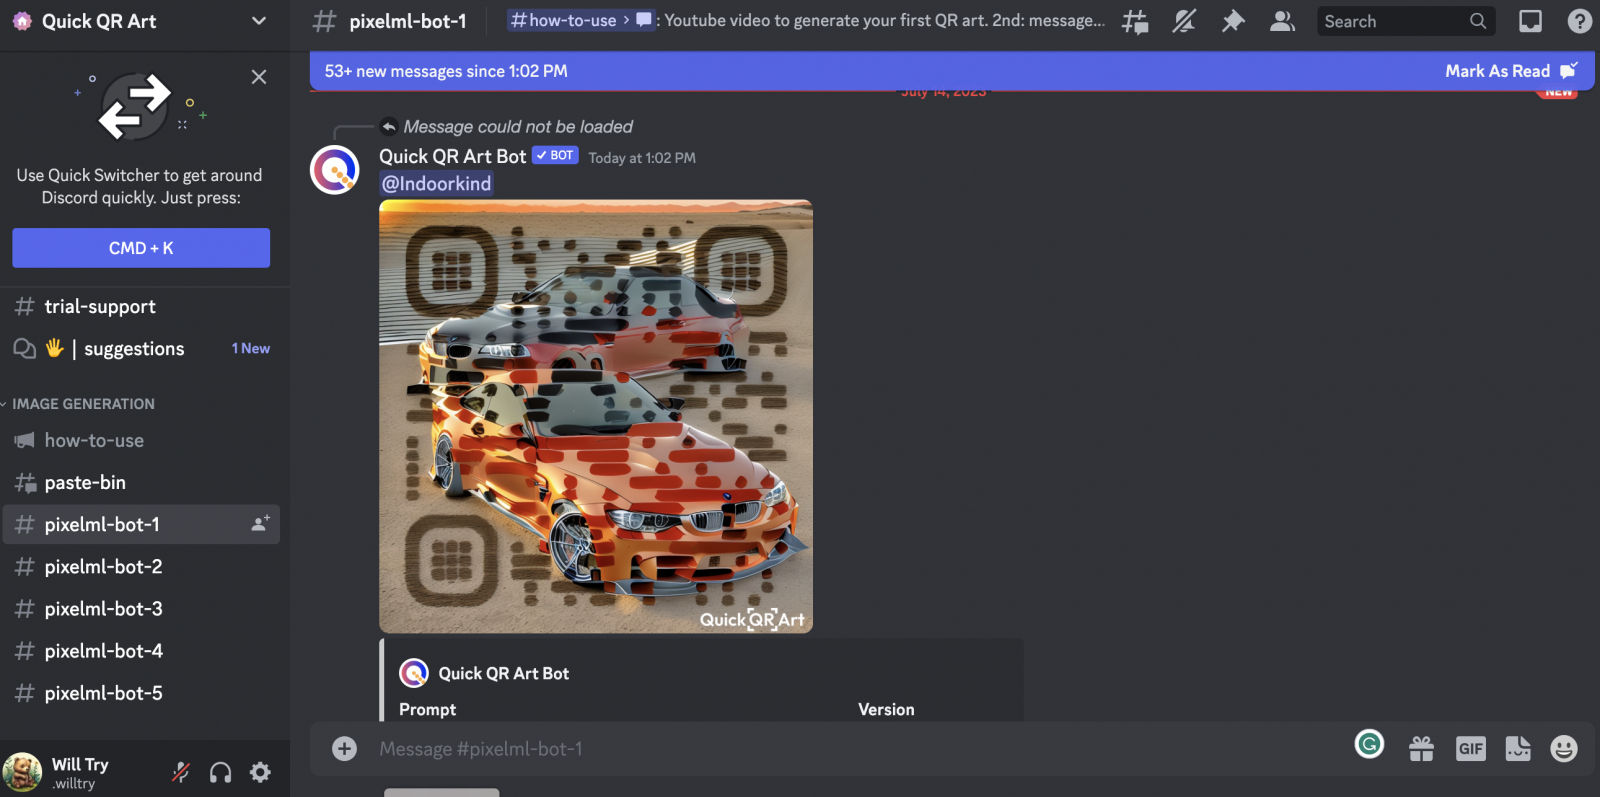The height and width of the screenshot is (797, 1600).
Task: Toggle the microphone mute button
Action: click(181, 772)
